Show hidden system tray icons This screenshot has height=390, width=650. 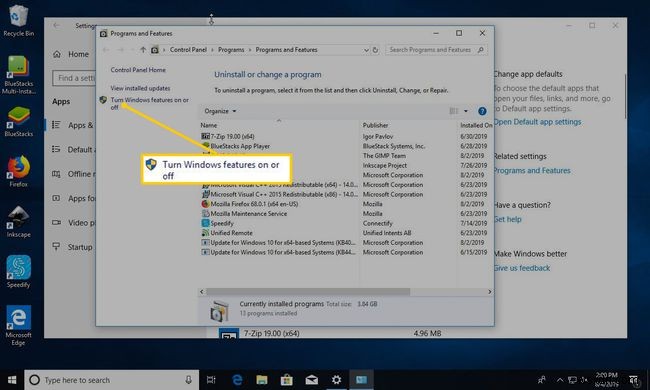click(x=560, y=380)
